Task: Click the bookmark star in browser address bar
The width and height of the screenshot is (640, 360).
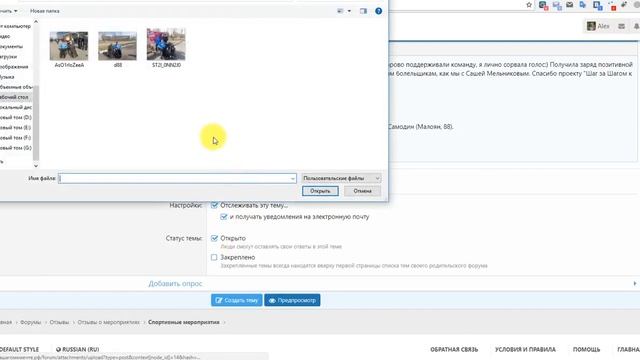Action: [x=529, y=5]
